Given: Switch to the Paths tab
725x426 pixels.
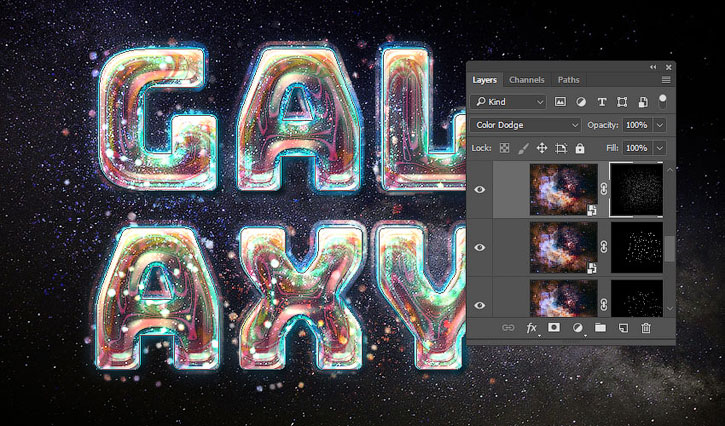Looking at the screenshot, I should pos(568,80).
